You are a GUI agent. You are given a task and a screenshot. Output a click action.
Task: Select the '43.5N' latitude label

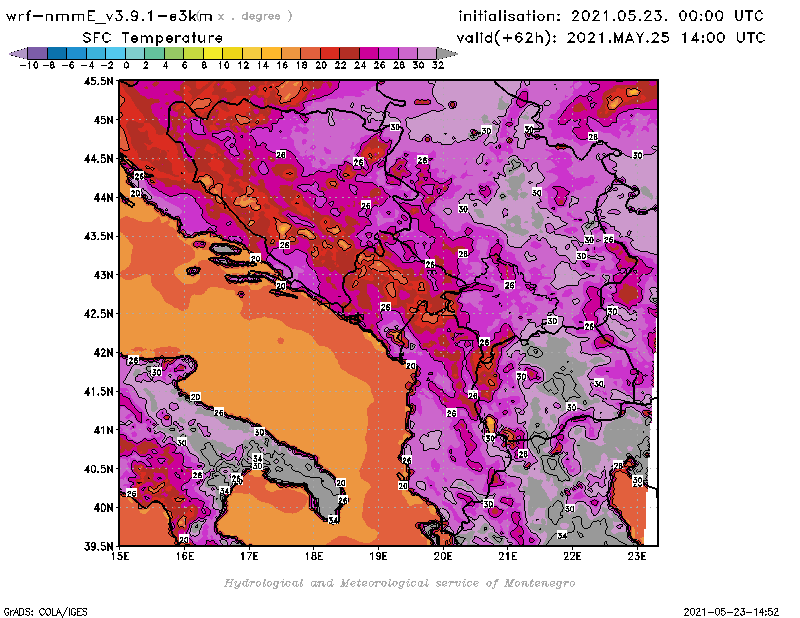pos(98,236)
